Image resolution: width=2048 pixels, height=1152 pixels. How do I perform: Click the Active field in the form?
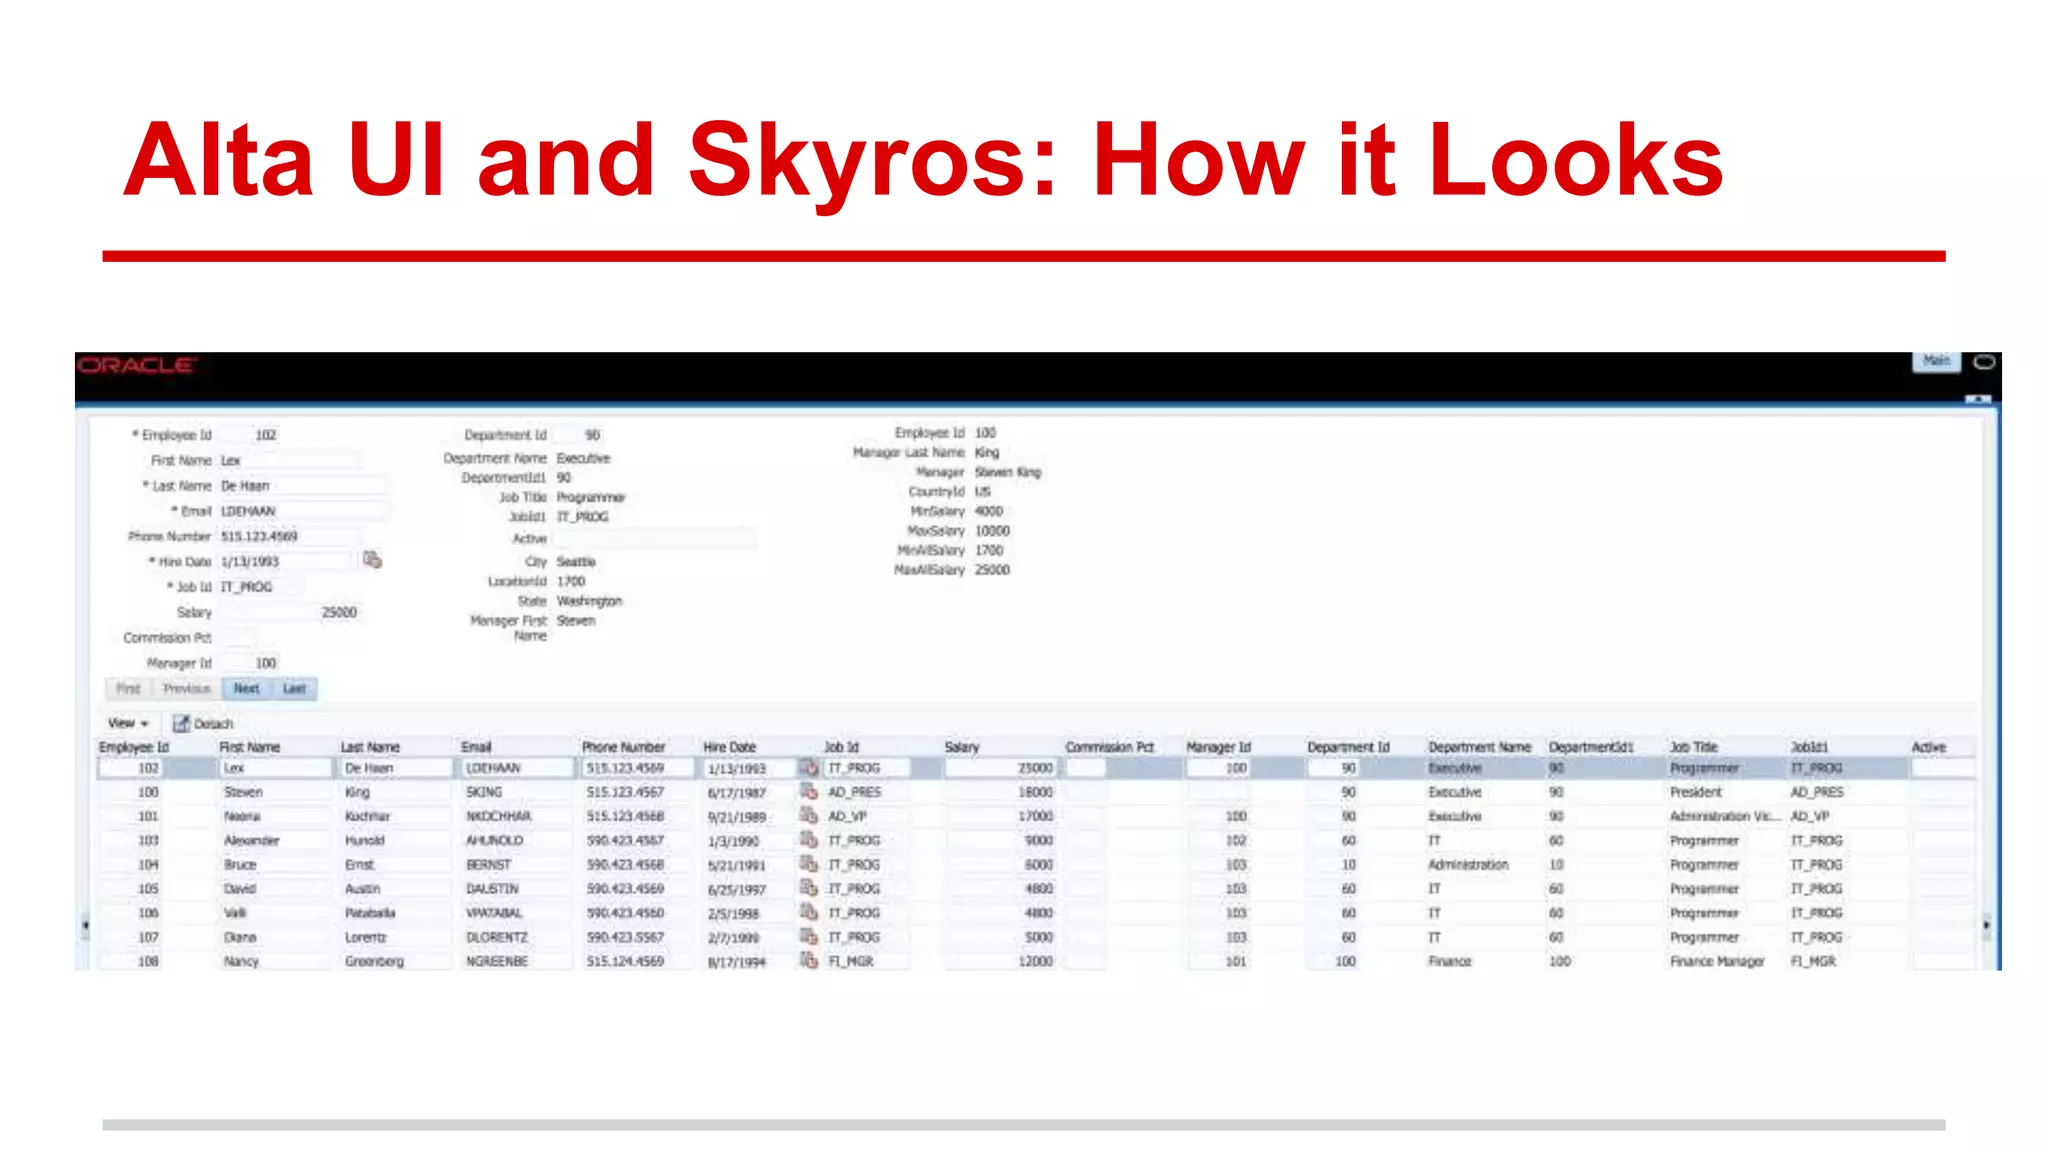654,539
